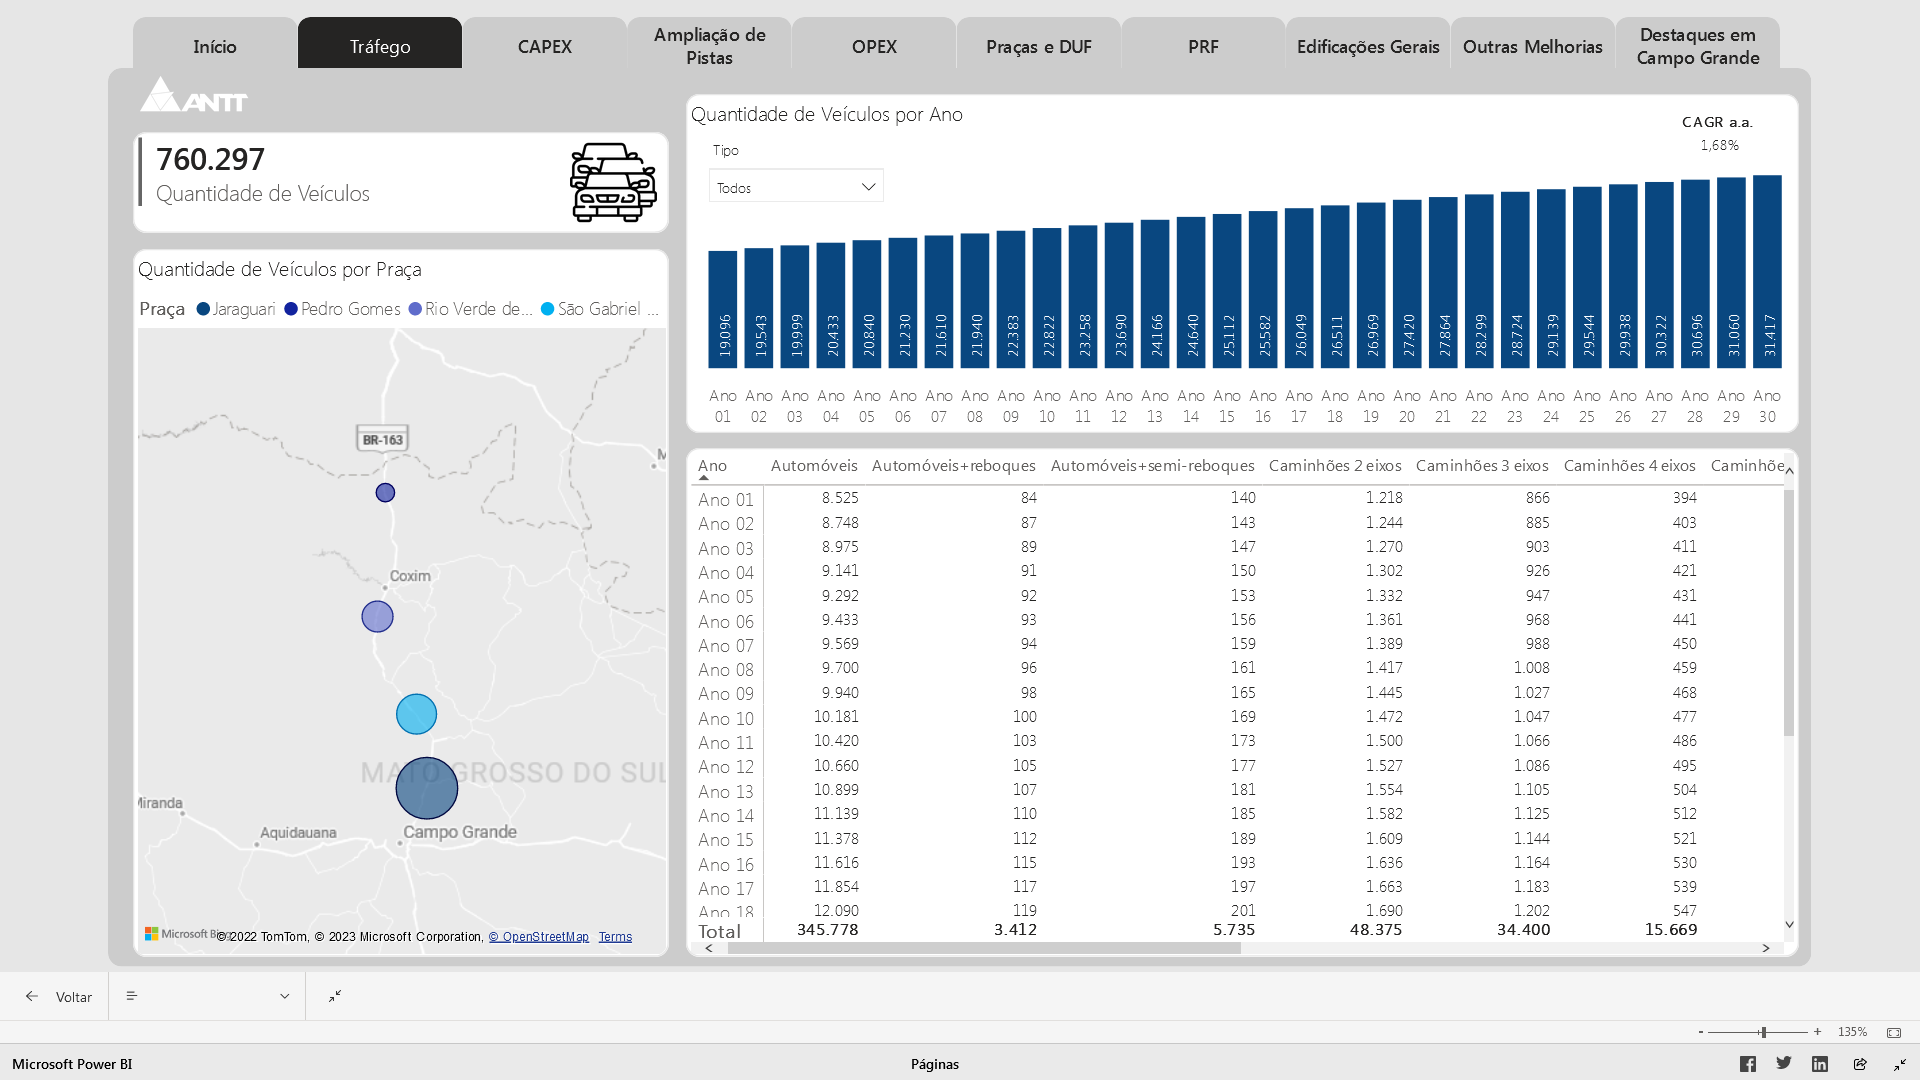Viewport: 1920px width, 1080px height.
Task: Open the share report icon
Action: point(1860,1064)
